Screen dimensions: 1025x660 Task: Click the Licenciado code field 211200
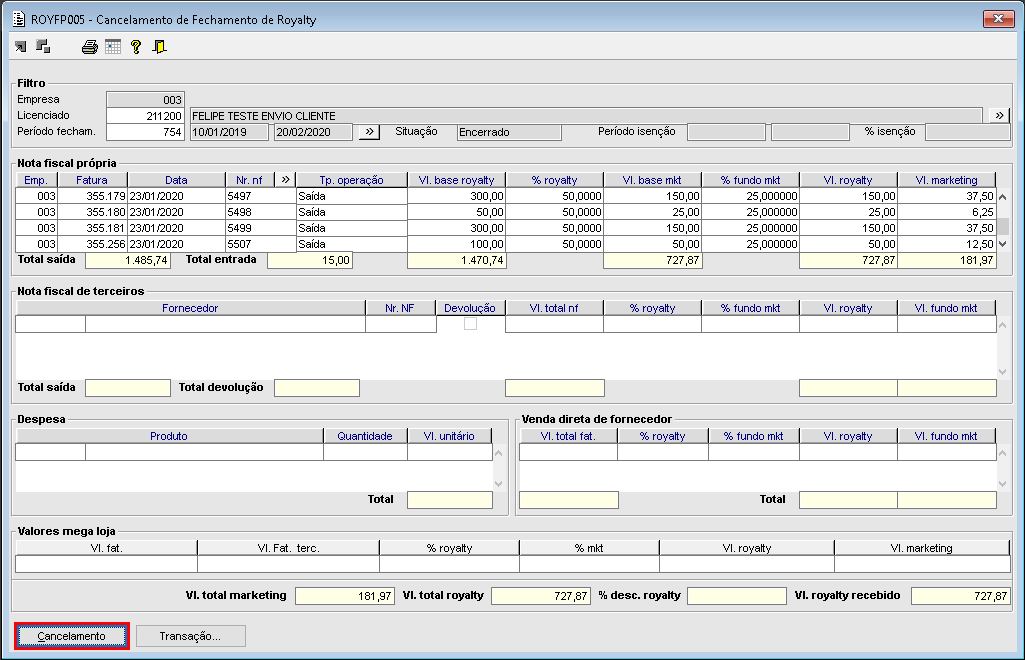pyautogui.click(x=145, y=116)
